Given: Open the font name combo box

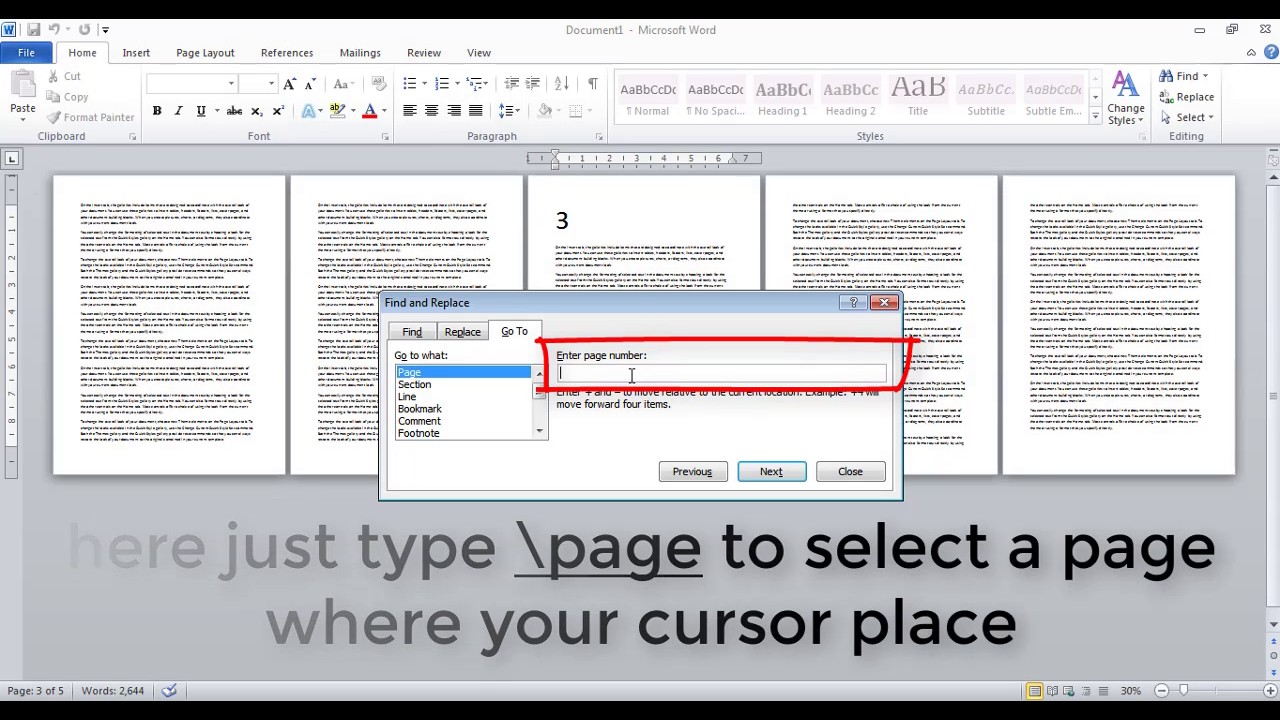Looking at the screenshot, I should point(193,84).
